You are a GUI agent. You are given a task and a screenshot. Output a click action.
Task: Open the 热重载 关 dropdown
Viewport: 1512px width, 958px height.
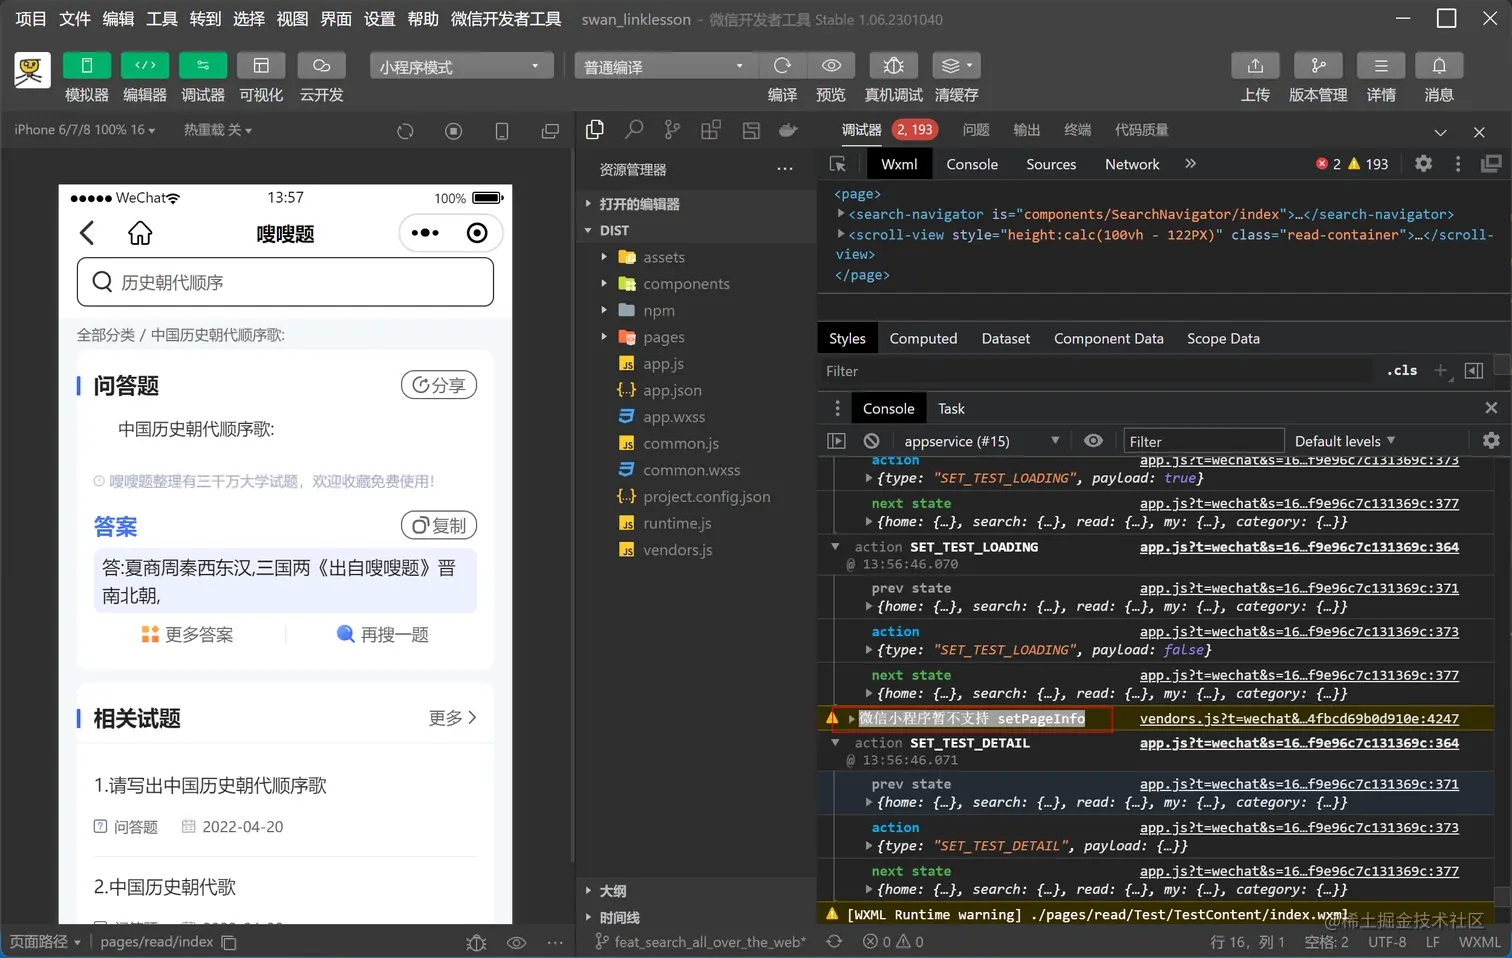coord(218,130)
